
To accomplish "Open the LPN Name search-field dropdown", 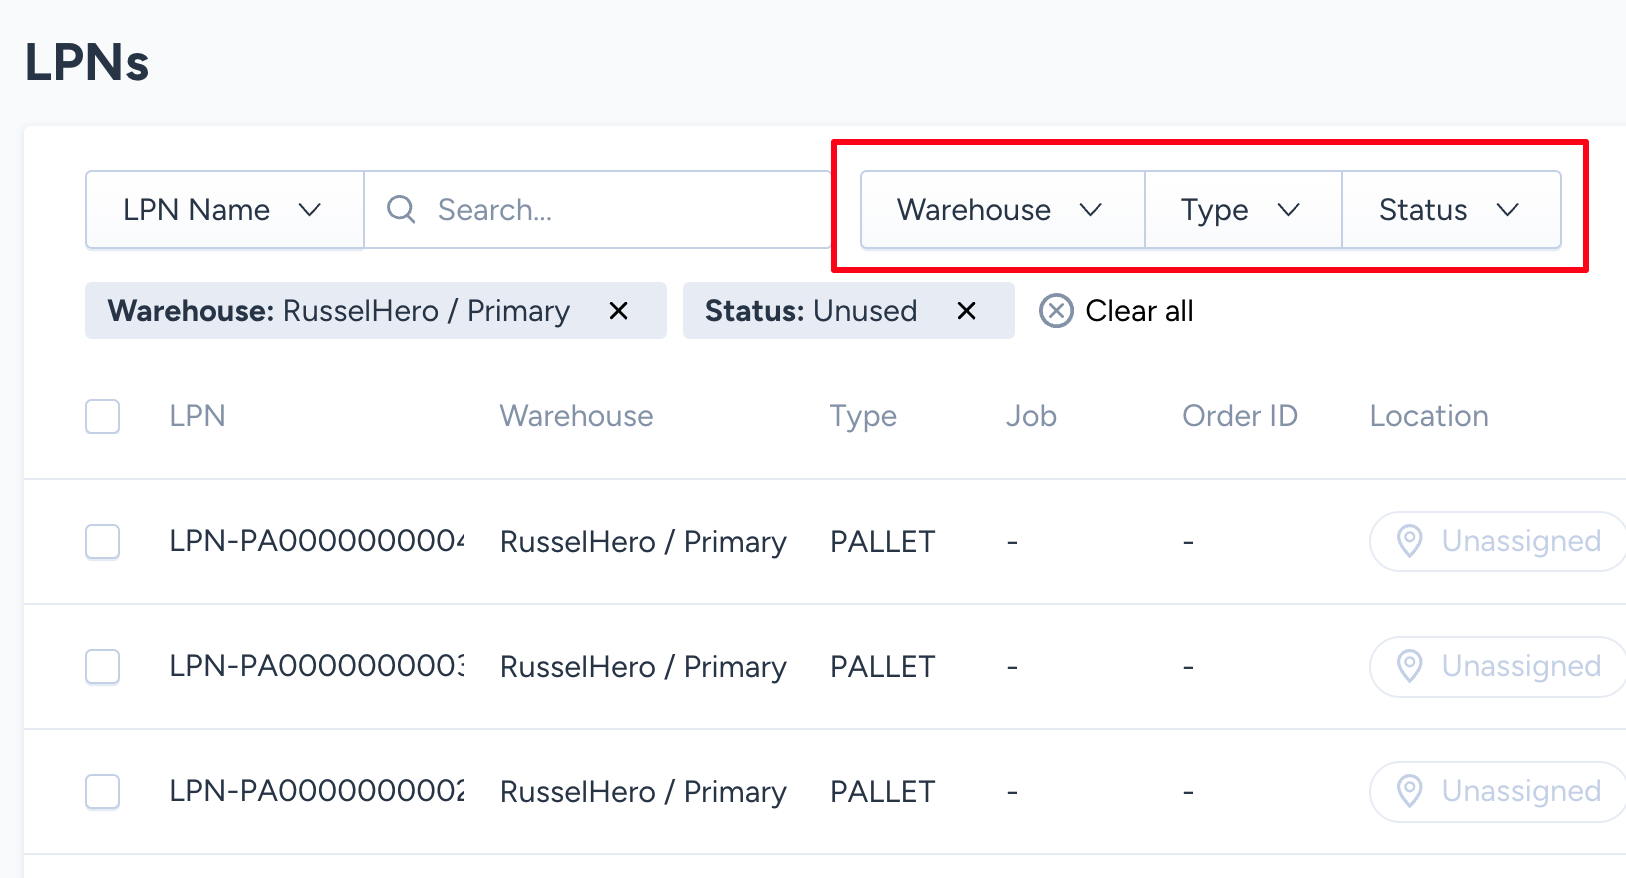I will pyautogui.click(x=224, y=210).
